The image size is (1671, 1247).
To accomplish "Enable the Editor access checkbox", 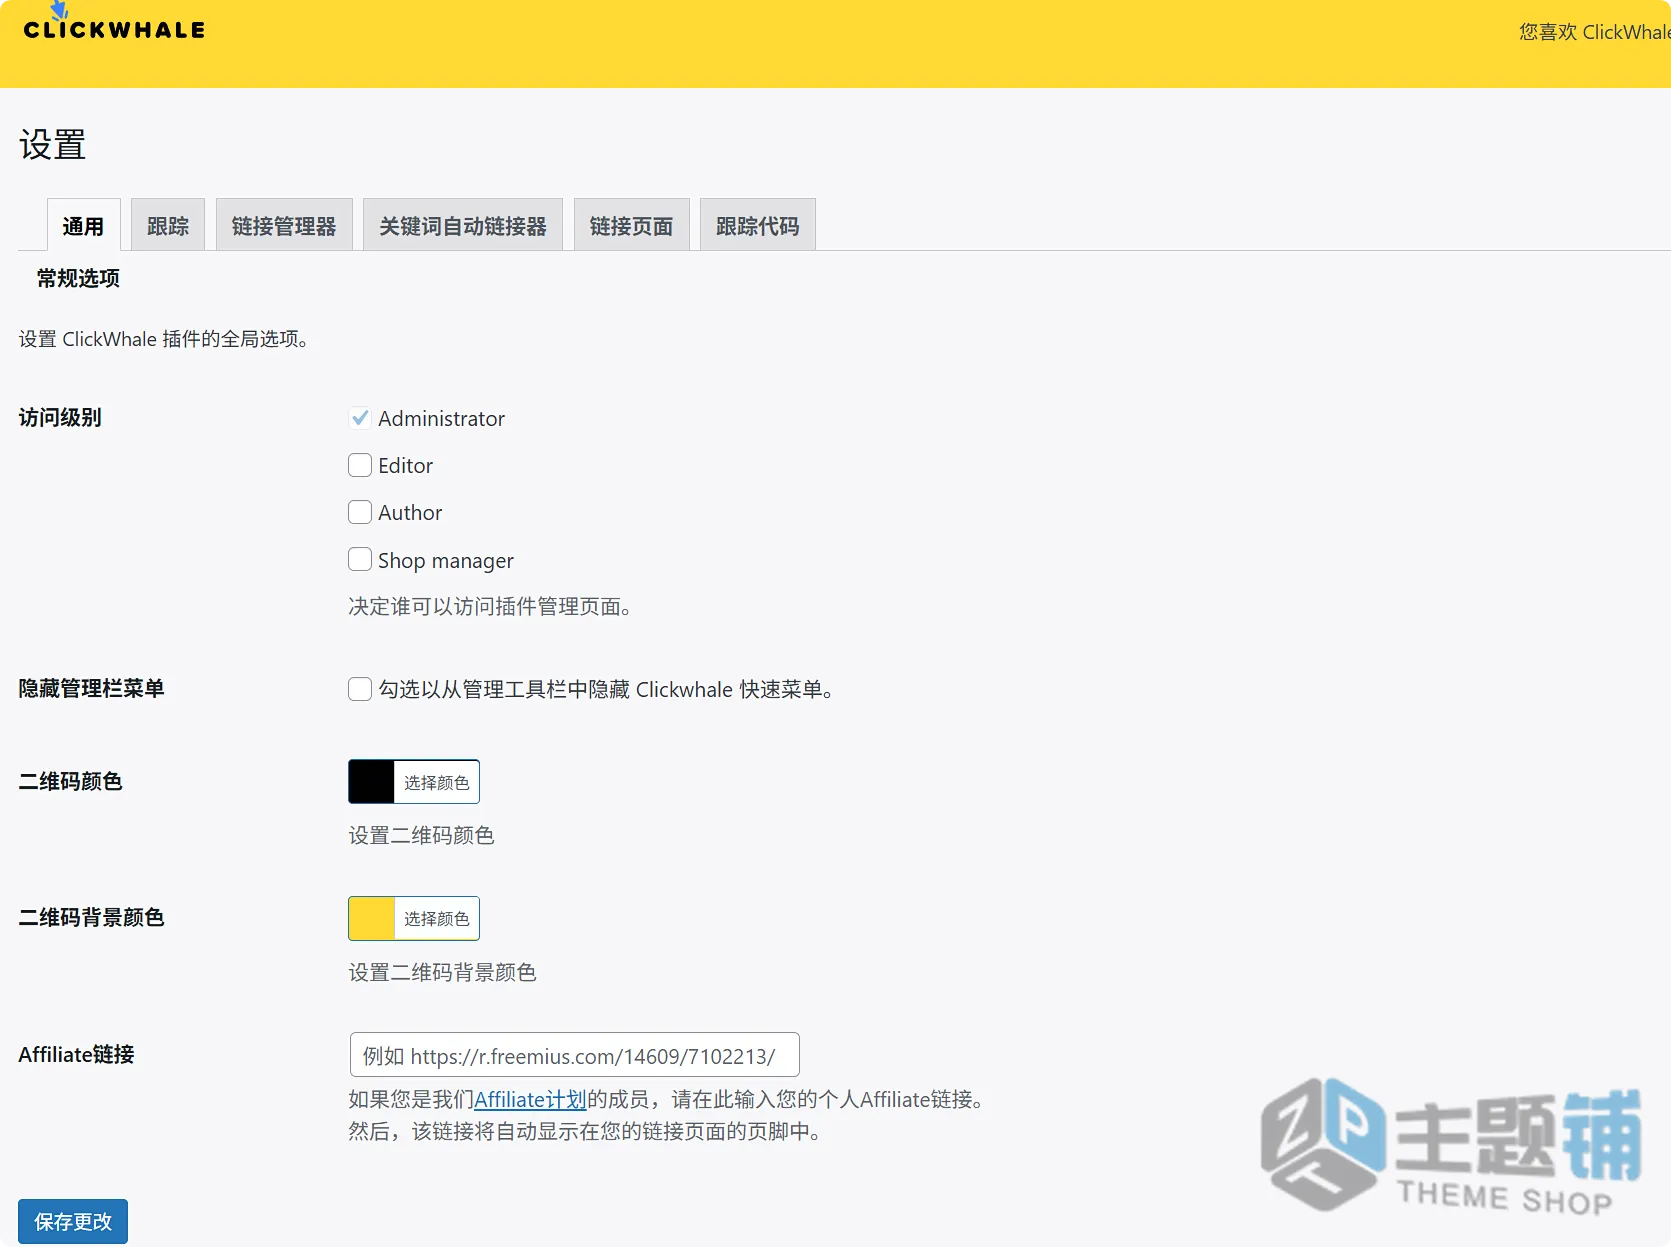I will (360, 465).
